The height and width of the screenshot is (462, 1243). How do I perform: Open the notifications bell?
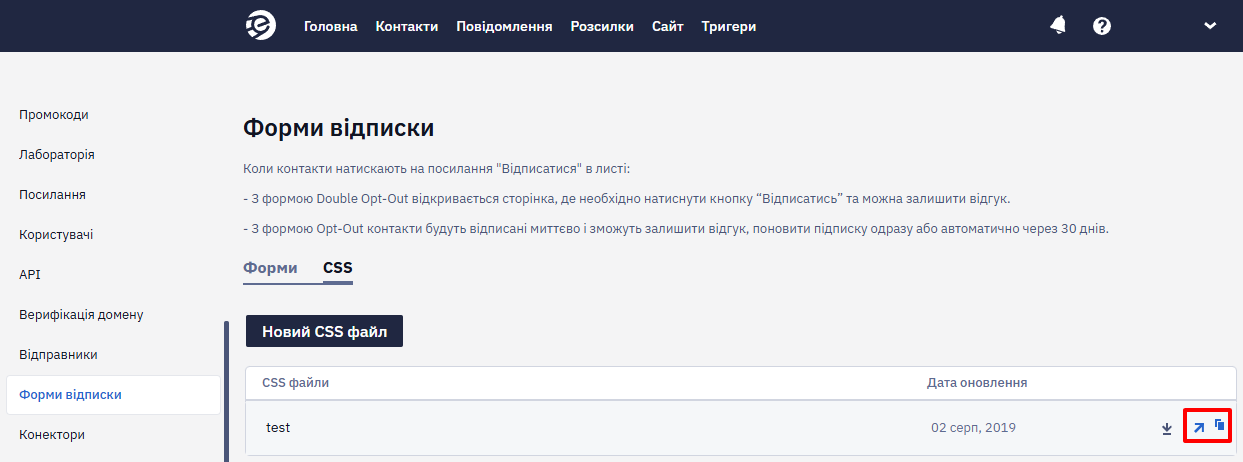click(1058, 26)
